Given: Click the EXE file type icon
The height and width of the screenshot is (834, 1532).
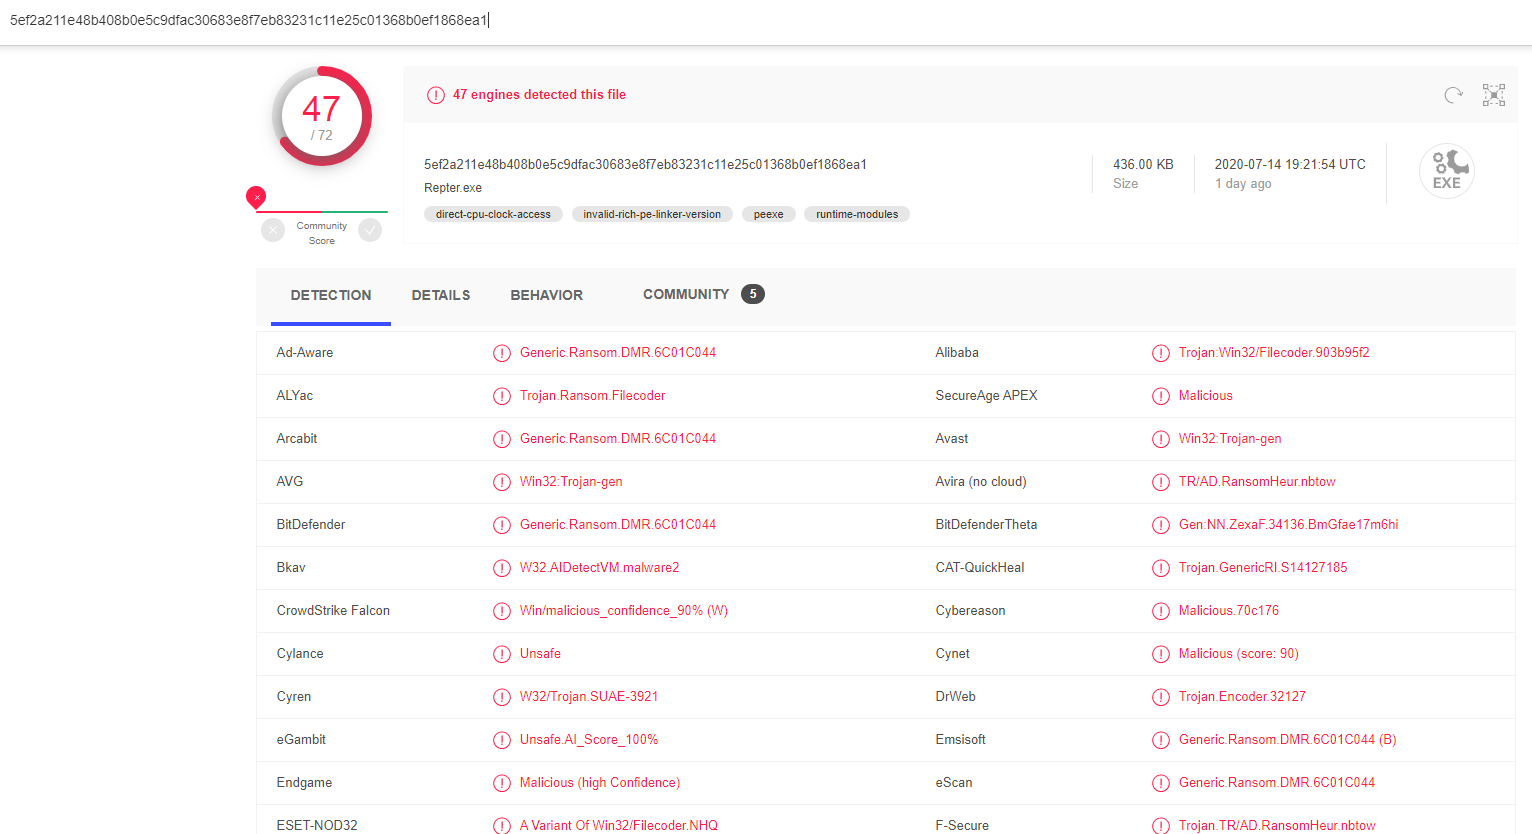Looking at the screenshot, I should pyautogui.click(x=1446, y=171).
